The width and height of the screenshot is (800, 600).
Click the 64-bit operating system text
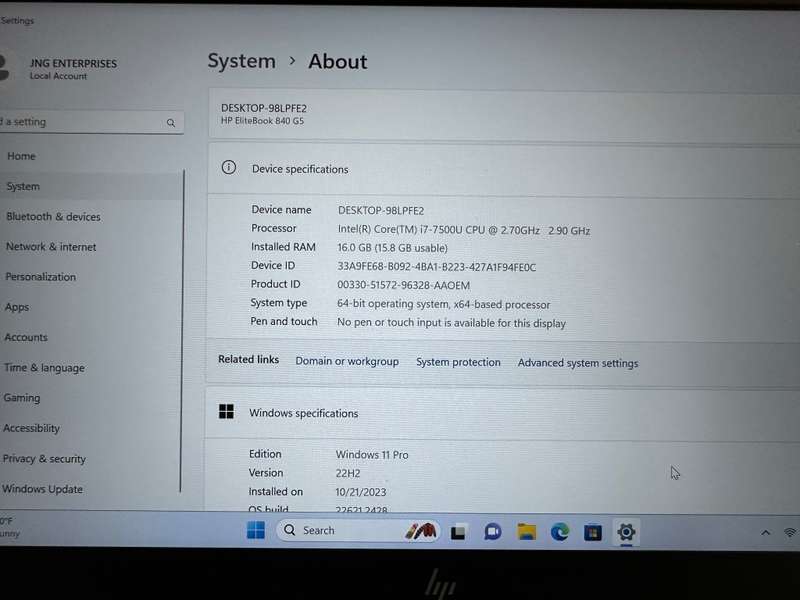point(443,304)
